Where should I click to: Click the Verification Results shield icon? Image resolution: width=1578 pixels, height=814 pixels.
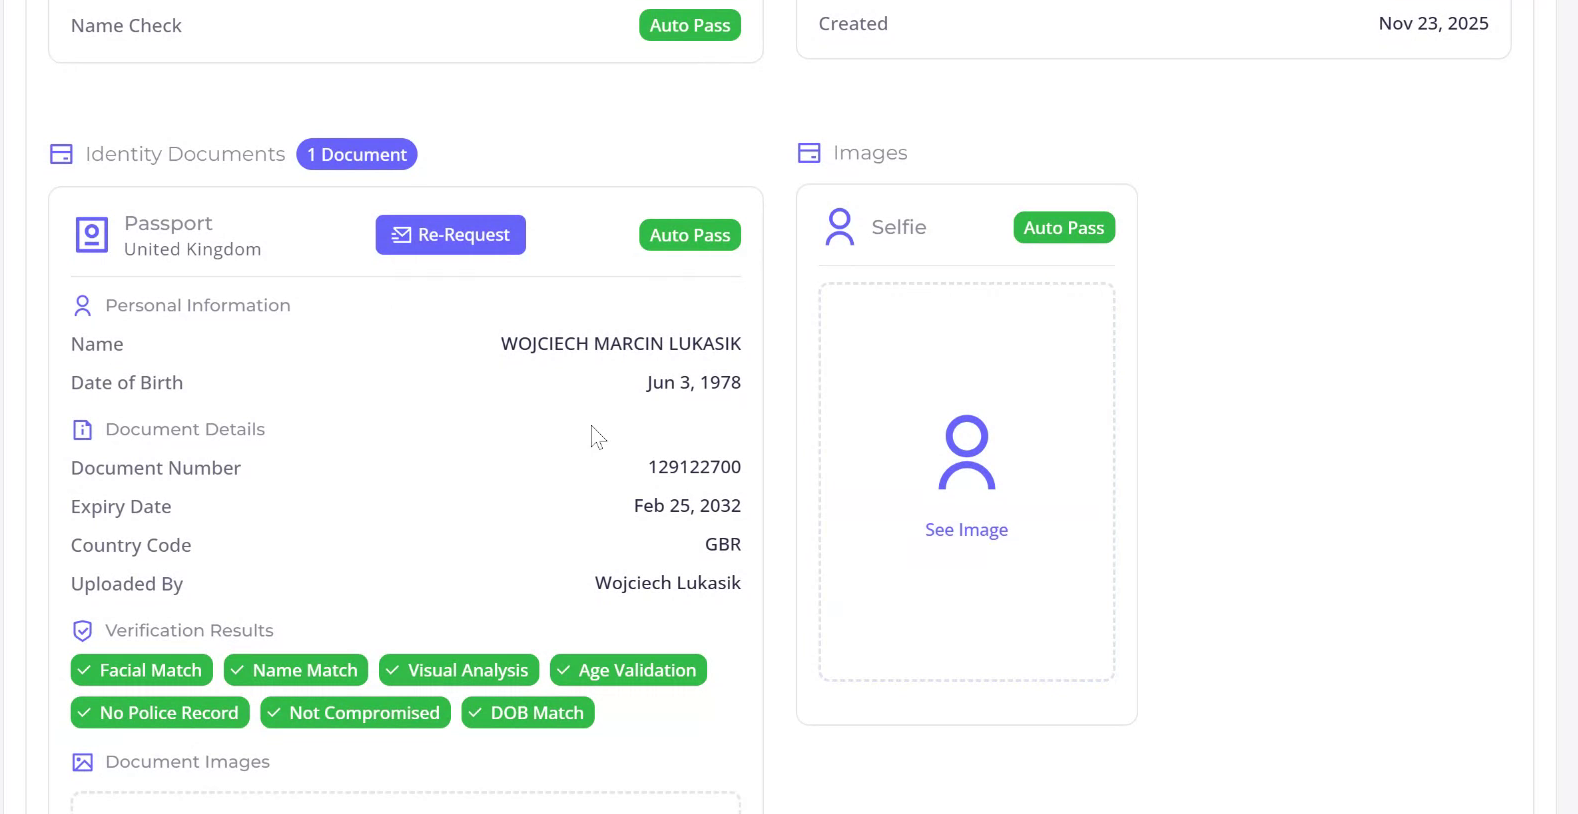point(83,631)
